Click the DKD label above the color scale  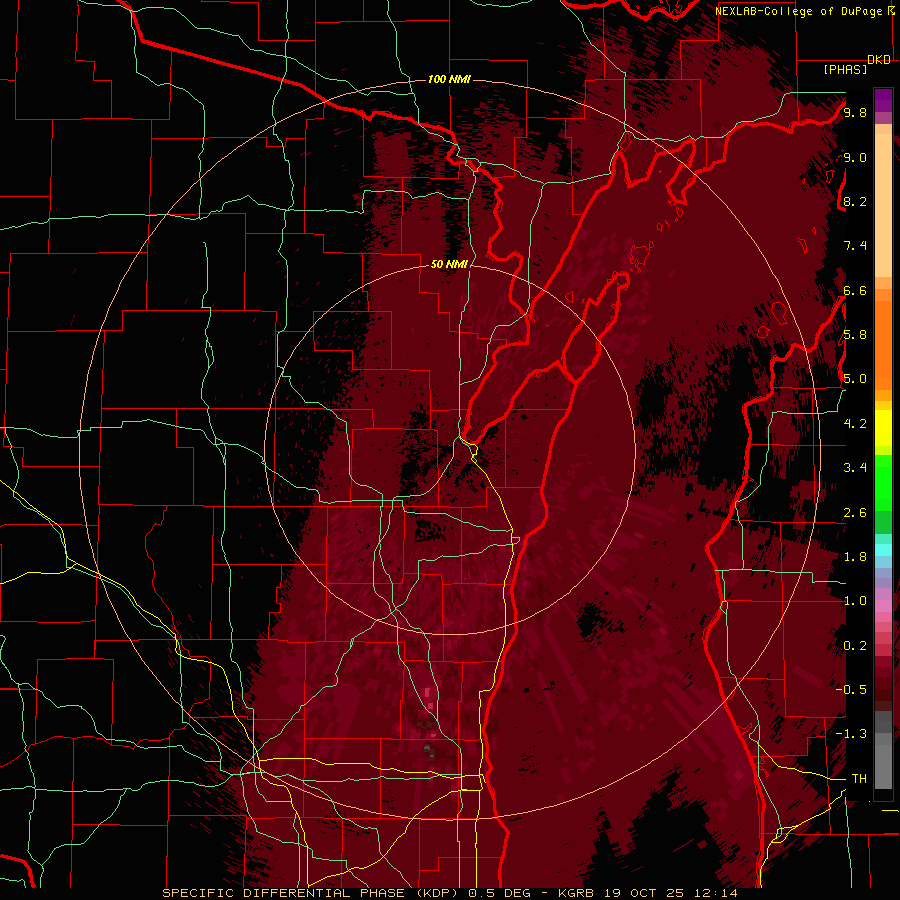point(879,60)
